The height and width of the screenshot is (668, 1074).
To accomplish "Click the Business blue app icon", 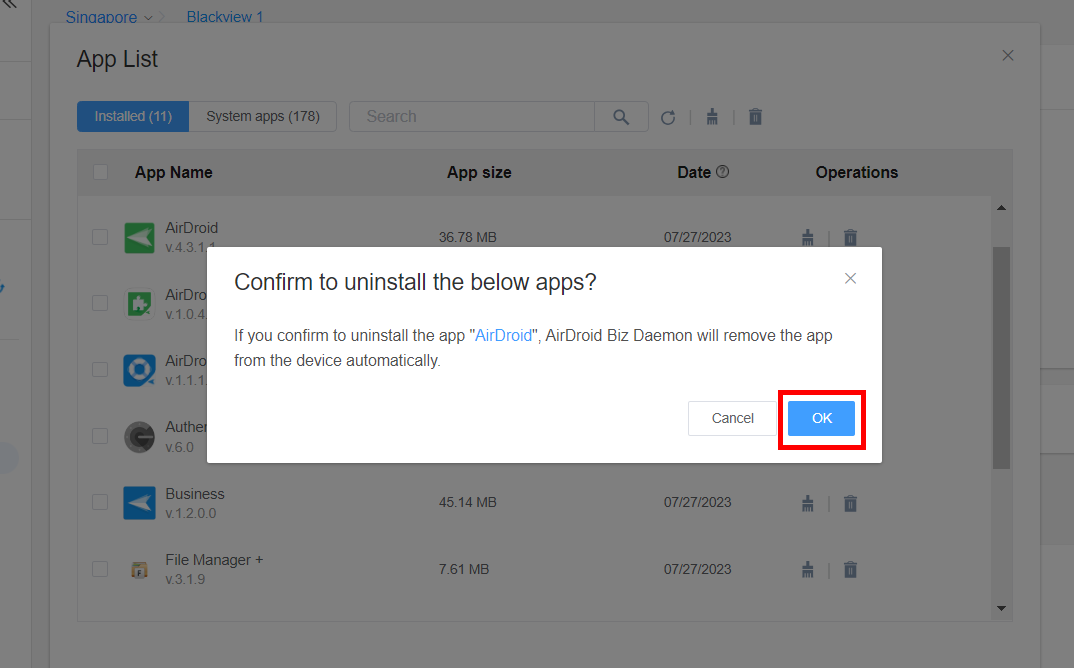I will pos(140,503).
